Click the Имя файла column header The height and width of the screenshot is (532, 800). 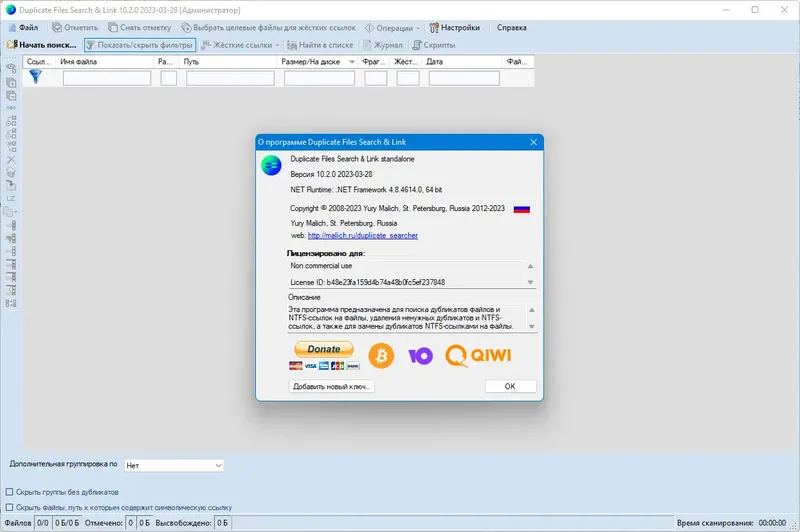(x=105, y=62)
